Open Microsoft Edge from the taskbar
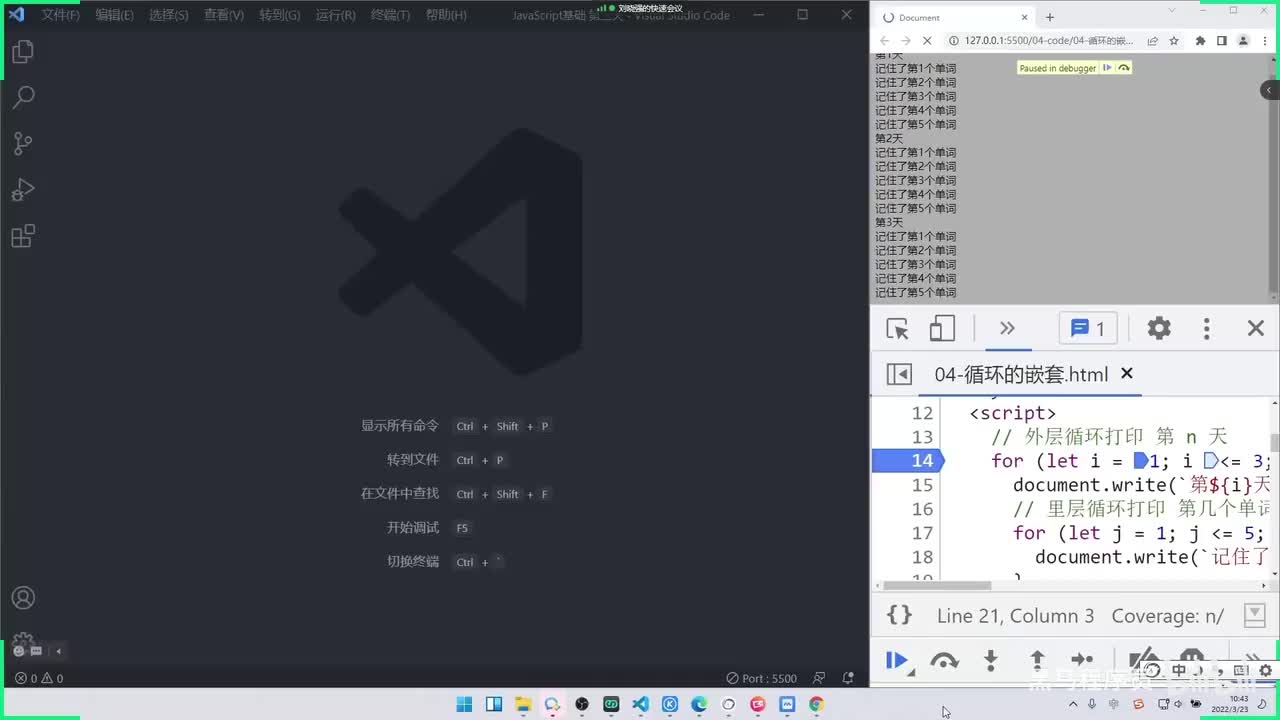 [699, 705]
